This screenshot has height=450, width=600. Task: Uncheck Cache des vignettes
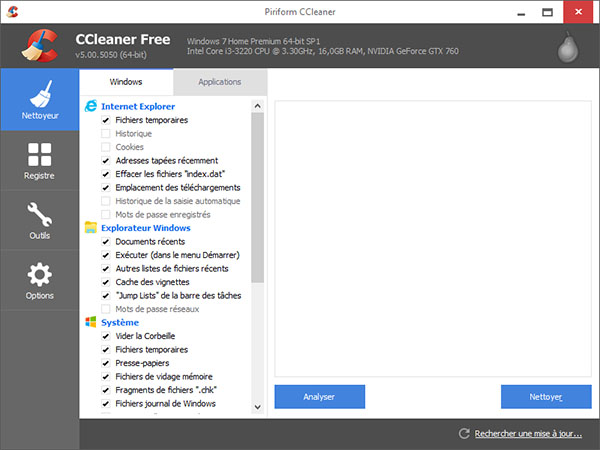[x=106, y=282]
